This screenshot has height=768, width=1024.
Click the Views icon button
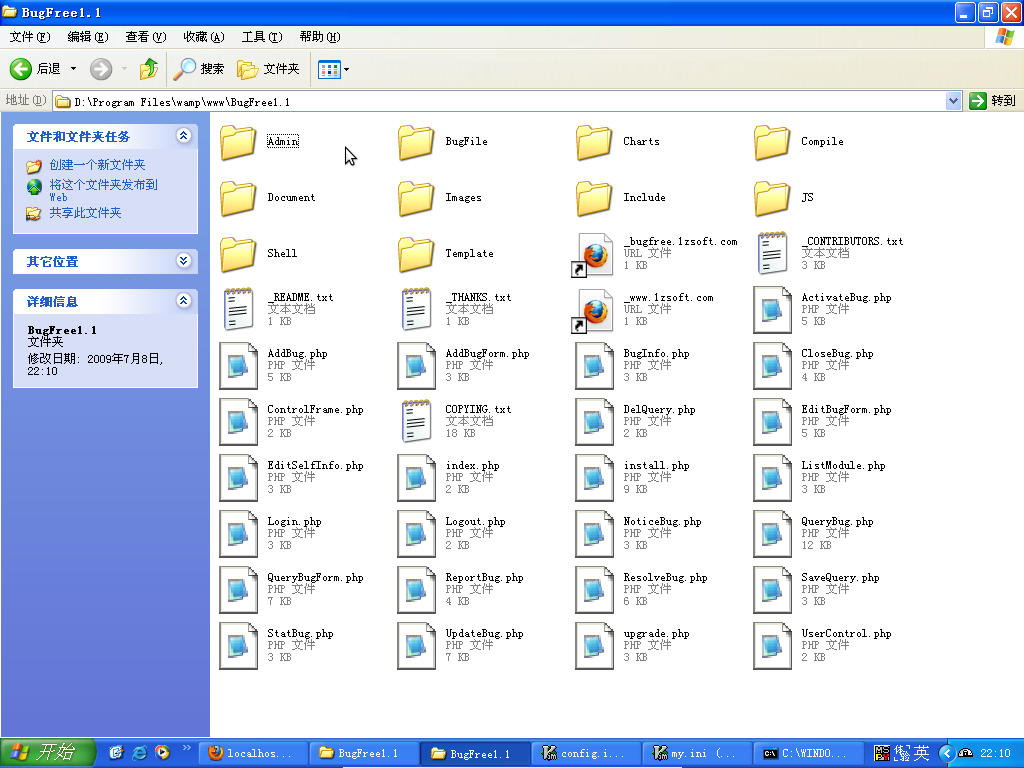pyautogui.click(x=329, y=69)
